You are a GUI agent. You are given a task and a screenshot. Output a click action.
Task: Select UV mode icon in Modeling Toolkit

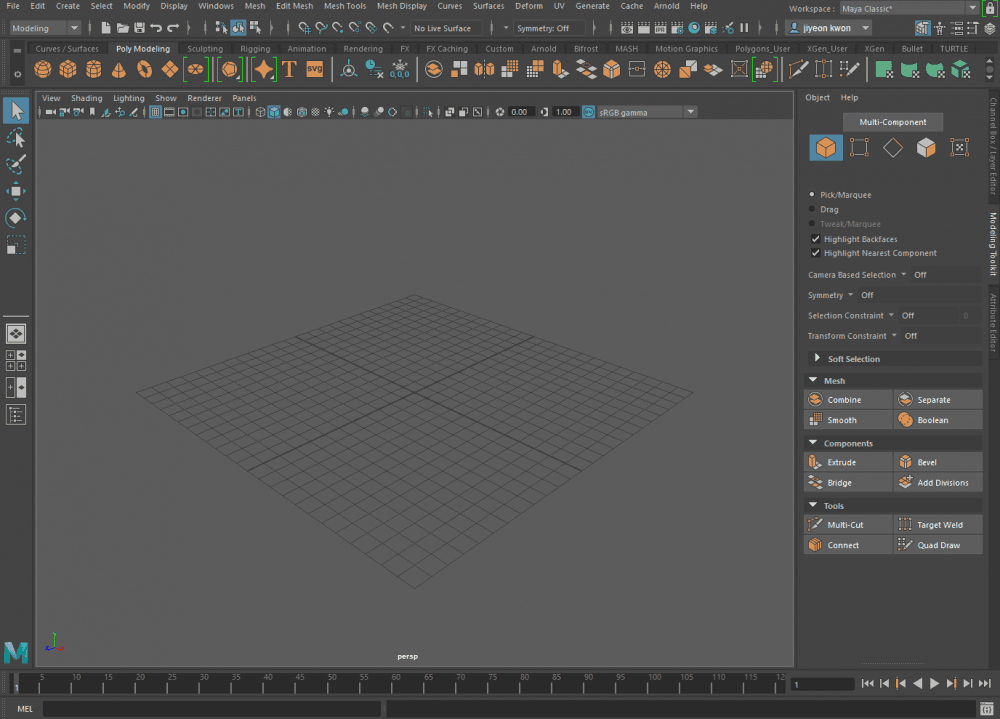(959, 147)
